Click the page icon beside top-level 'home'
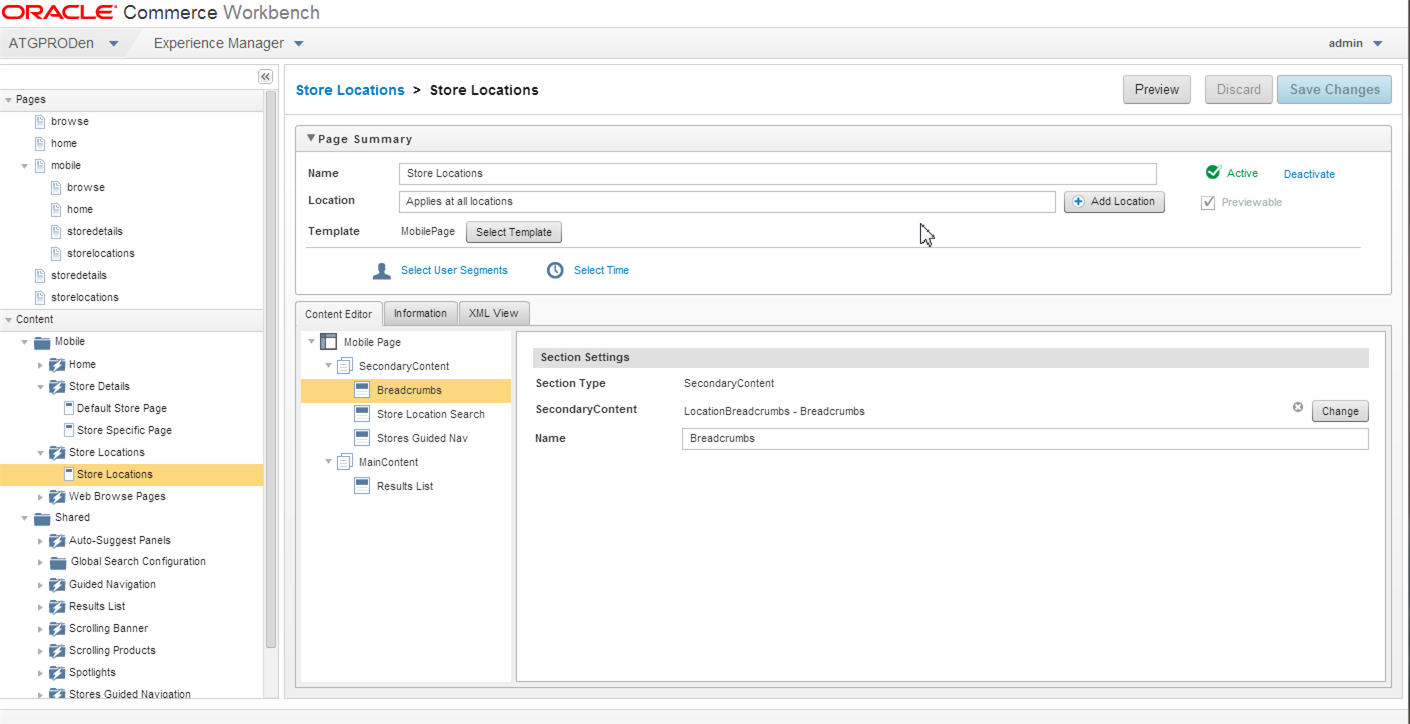 click(40, 143)
